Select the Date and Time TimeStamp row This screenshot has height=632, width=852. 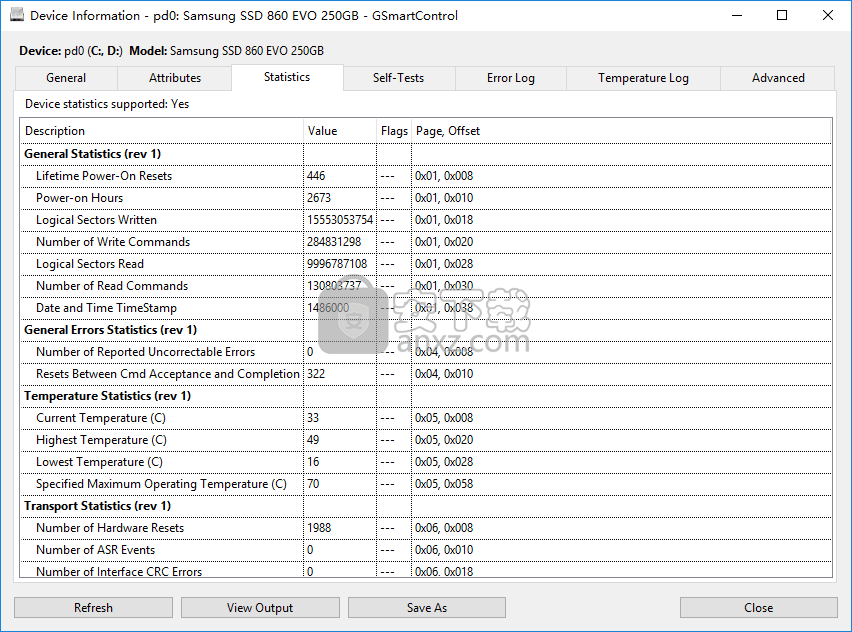[x=426, y=308]
